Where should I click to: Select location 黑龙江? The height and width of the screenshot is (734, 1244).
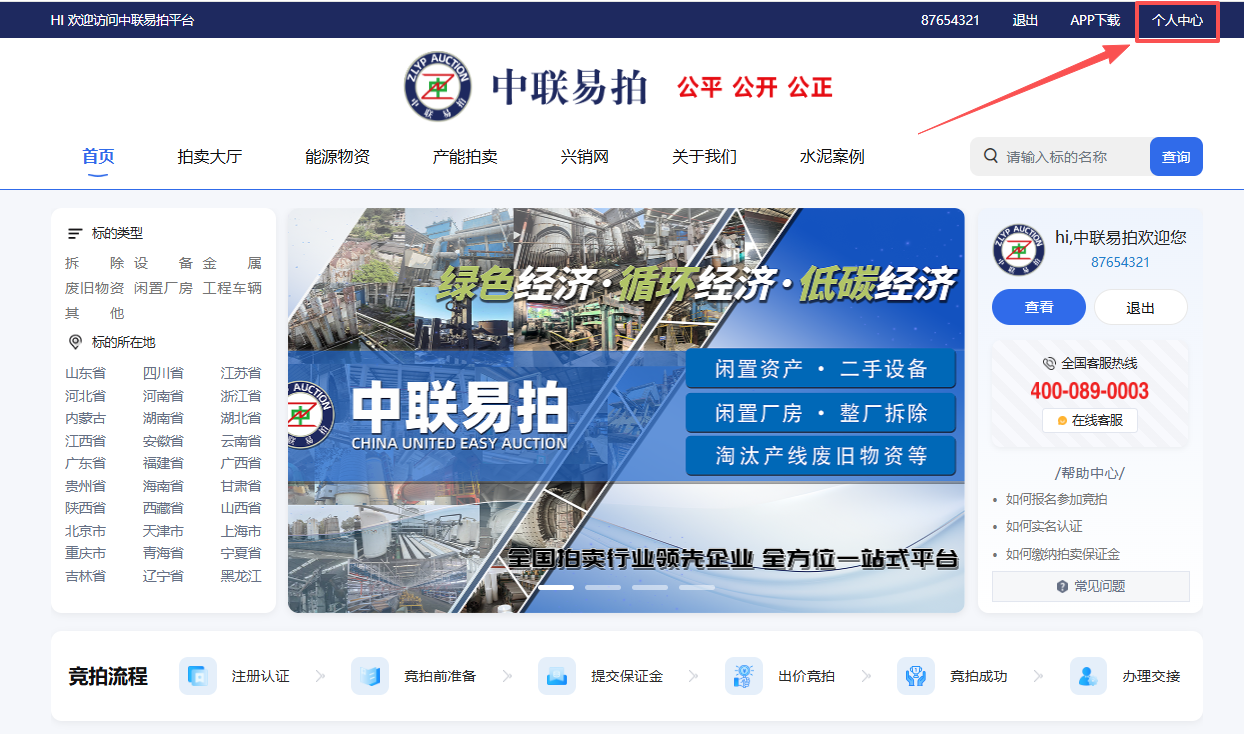pyautogui.click(x=241, y=576)
